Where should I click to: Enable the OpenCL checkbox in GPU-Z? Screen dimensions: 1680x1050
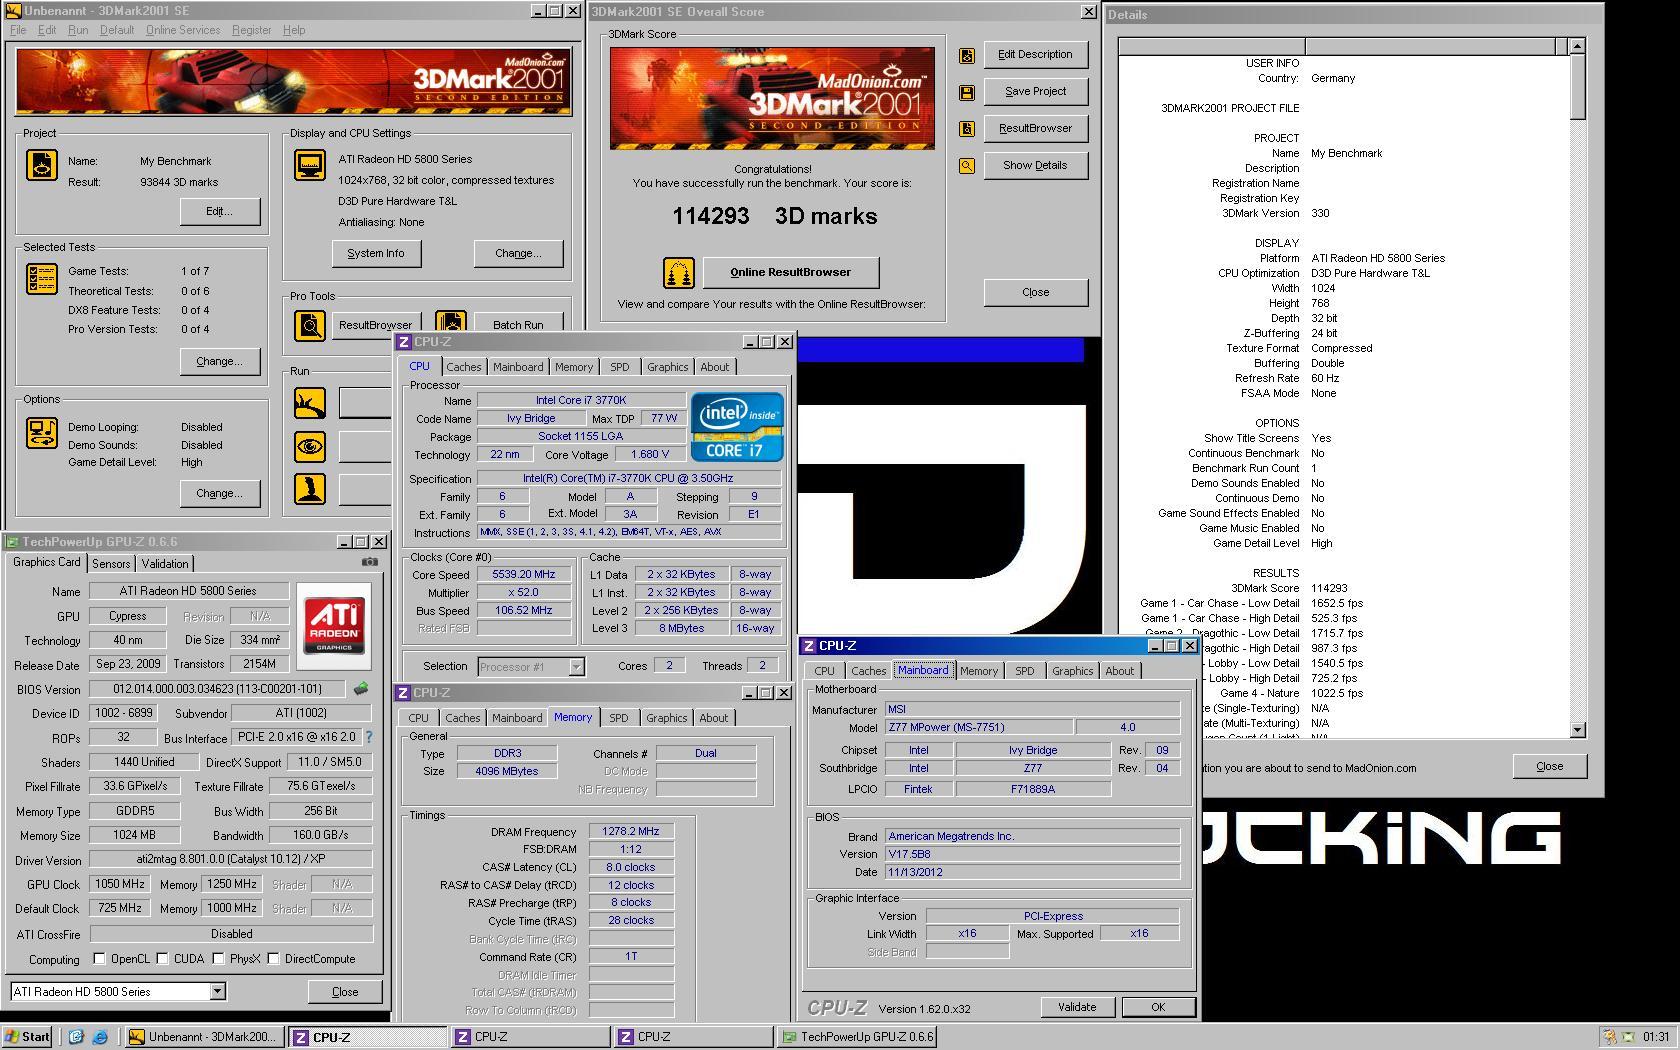(x=99, y=958)
